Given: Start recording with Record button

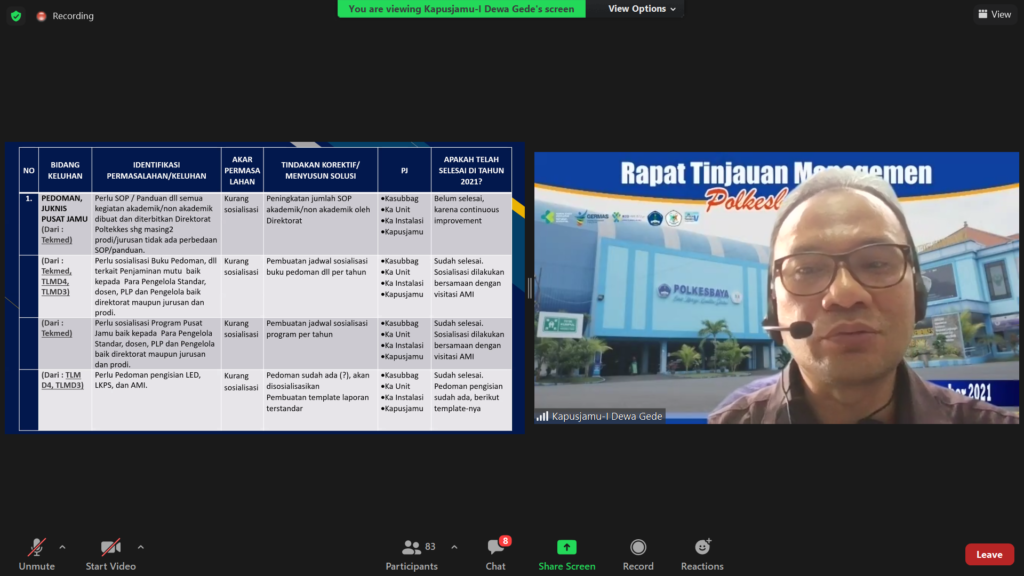Looking at the screenshot, I should (638, 554).
